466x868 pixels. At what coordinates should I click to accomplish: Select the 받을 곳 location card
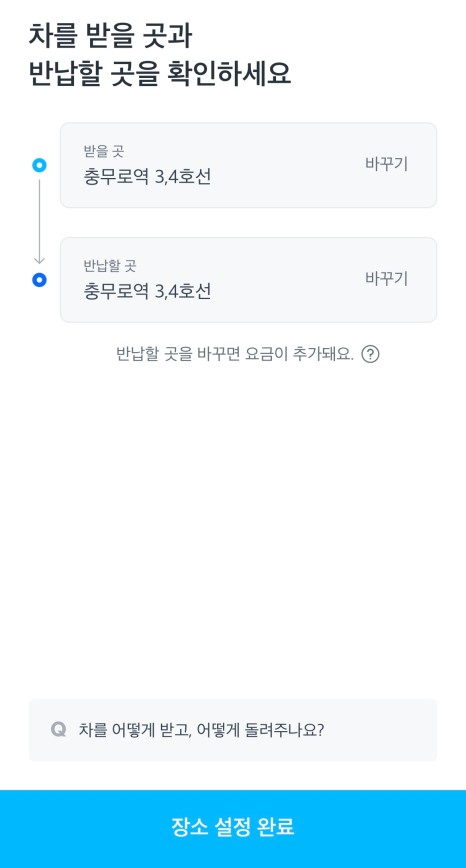click(x=248, y=165)
